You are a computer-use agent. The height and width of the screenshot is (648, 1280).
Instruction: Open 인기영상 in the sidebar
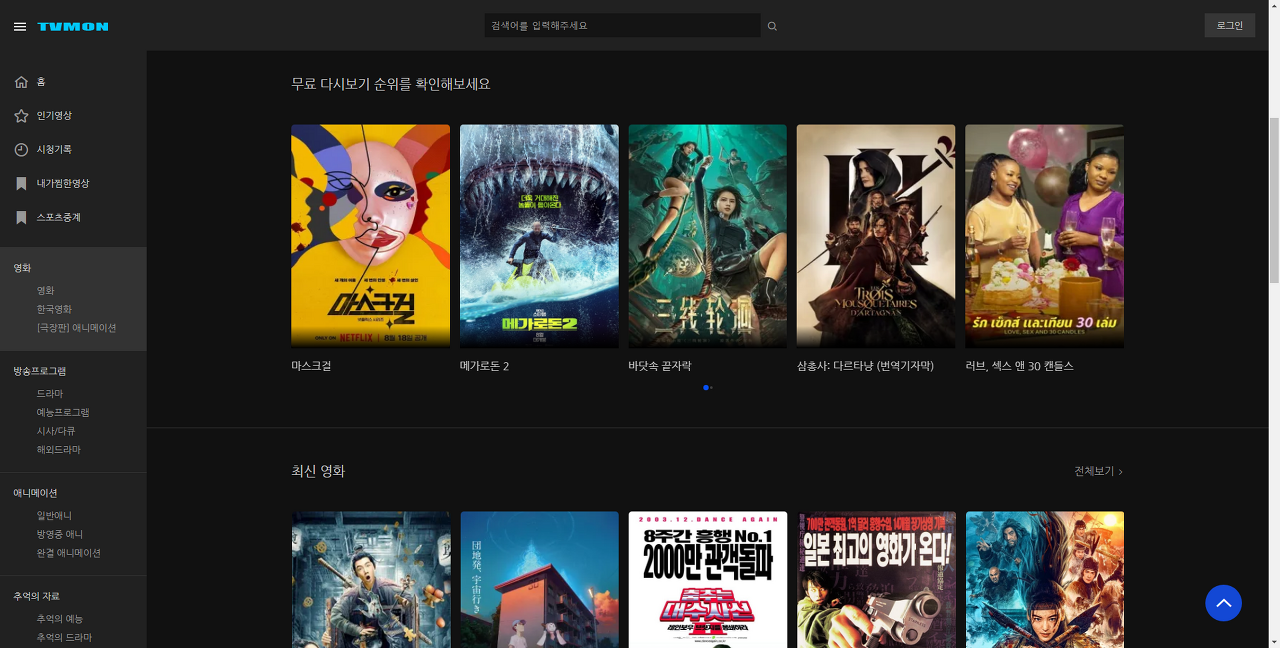click(54, 116)
